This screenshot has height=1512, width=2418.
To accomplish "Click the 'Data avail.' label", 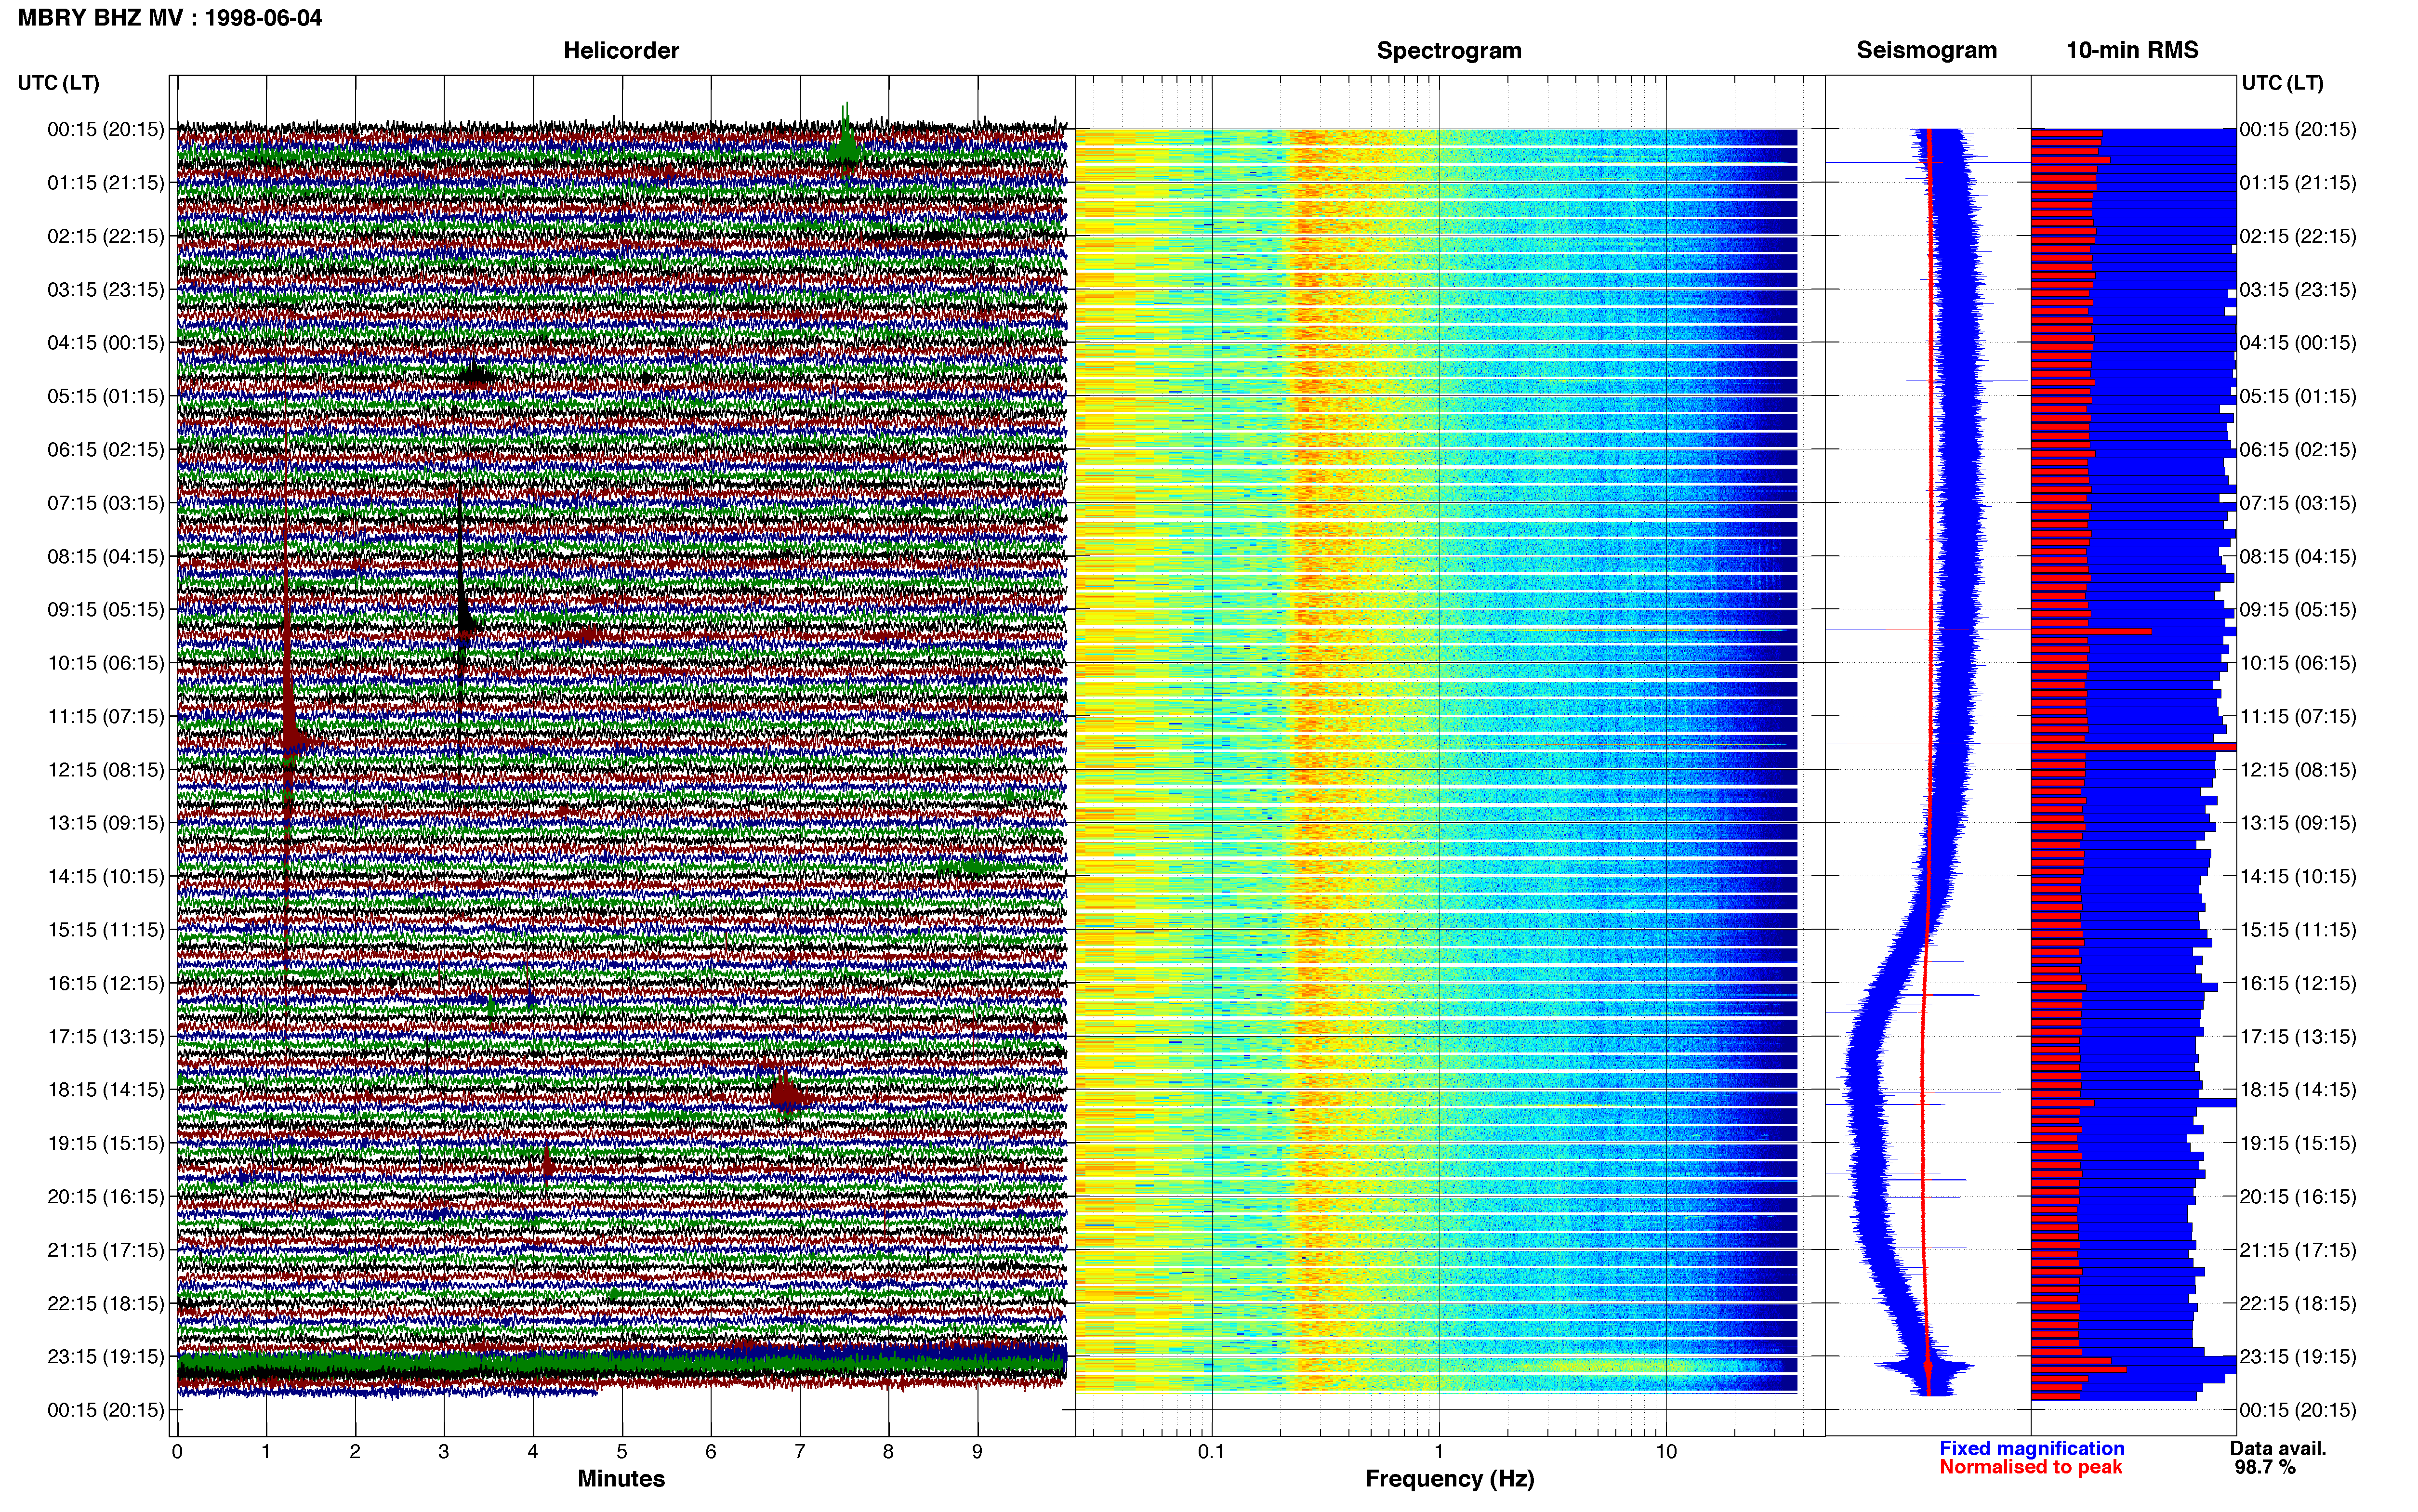I will (x=2278, y=1448).
